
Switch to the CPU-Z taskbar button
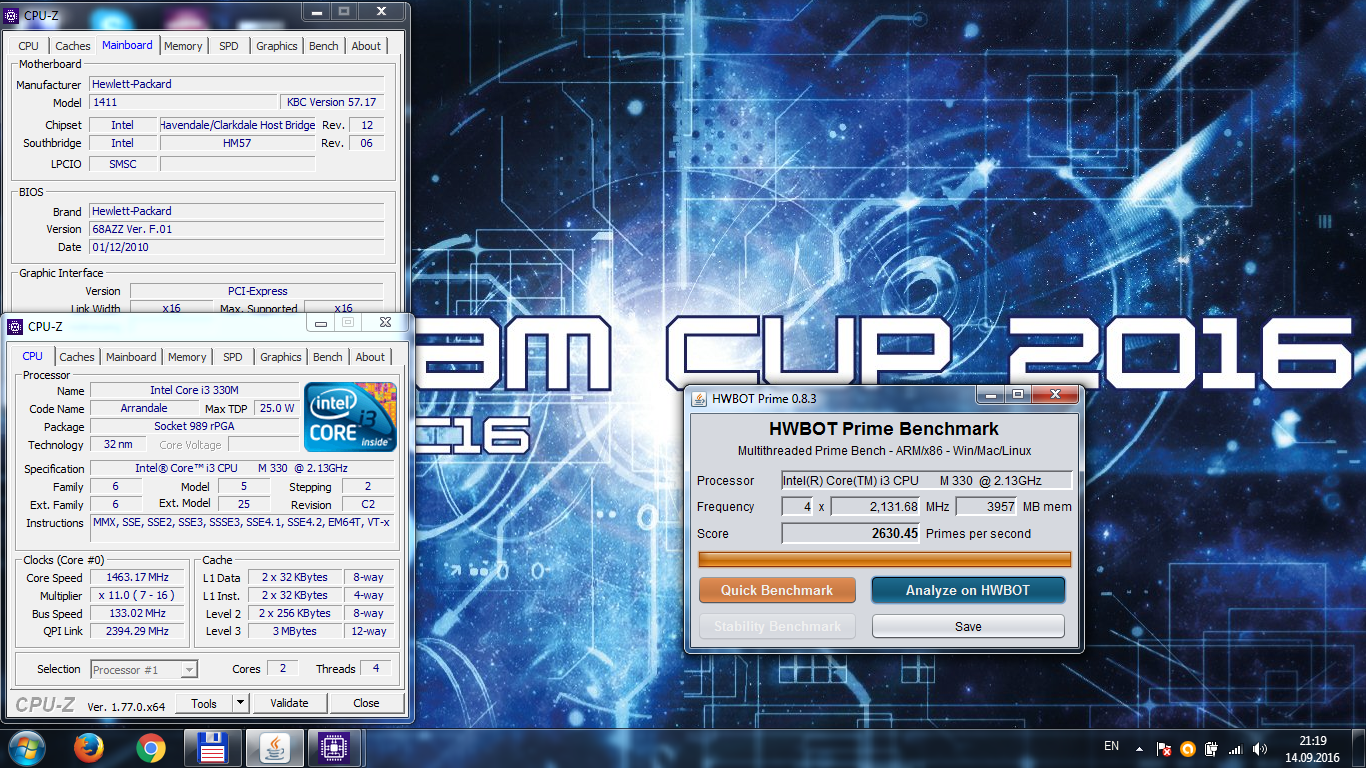tap(333, 747)
